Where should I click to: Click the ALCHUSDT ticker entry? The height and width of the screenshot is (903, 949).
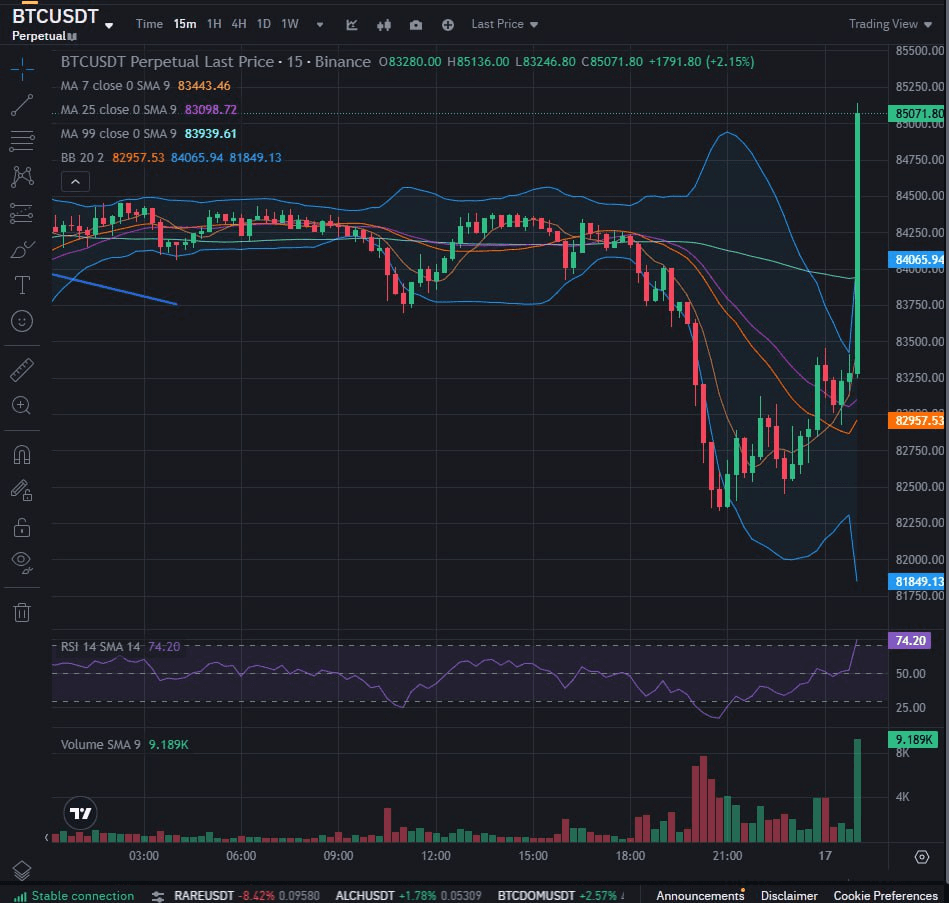pyautogui.click(x=409, y=895)
